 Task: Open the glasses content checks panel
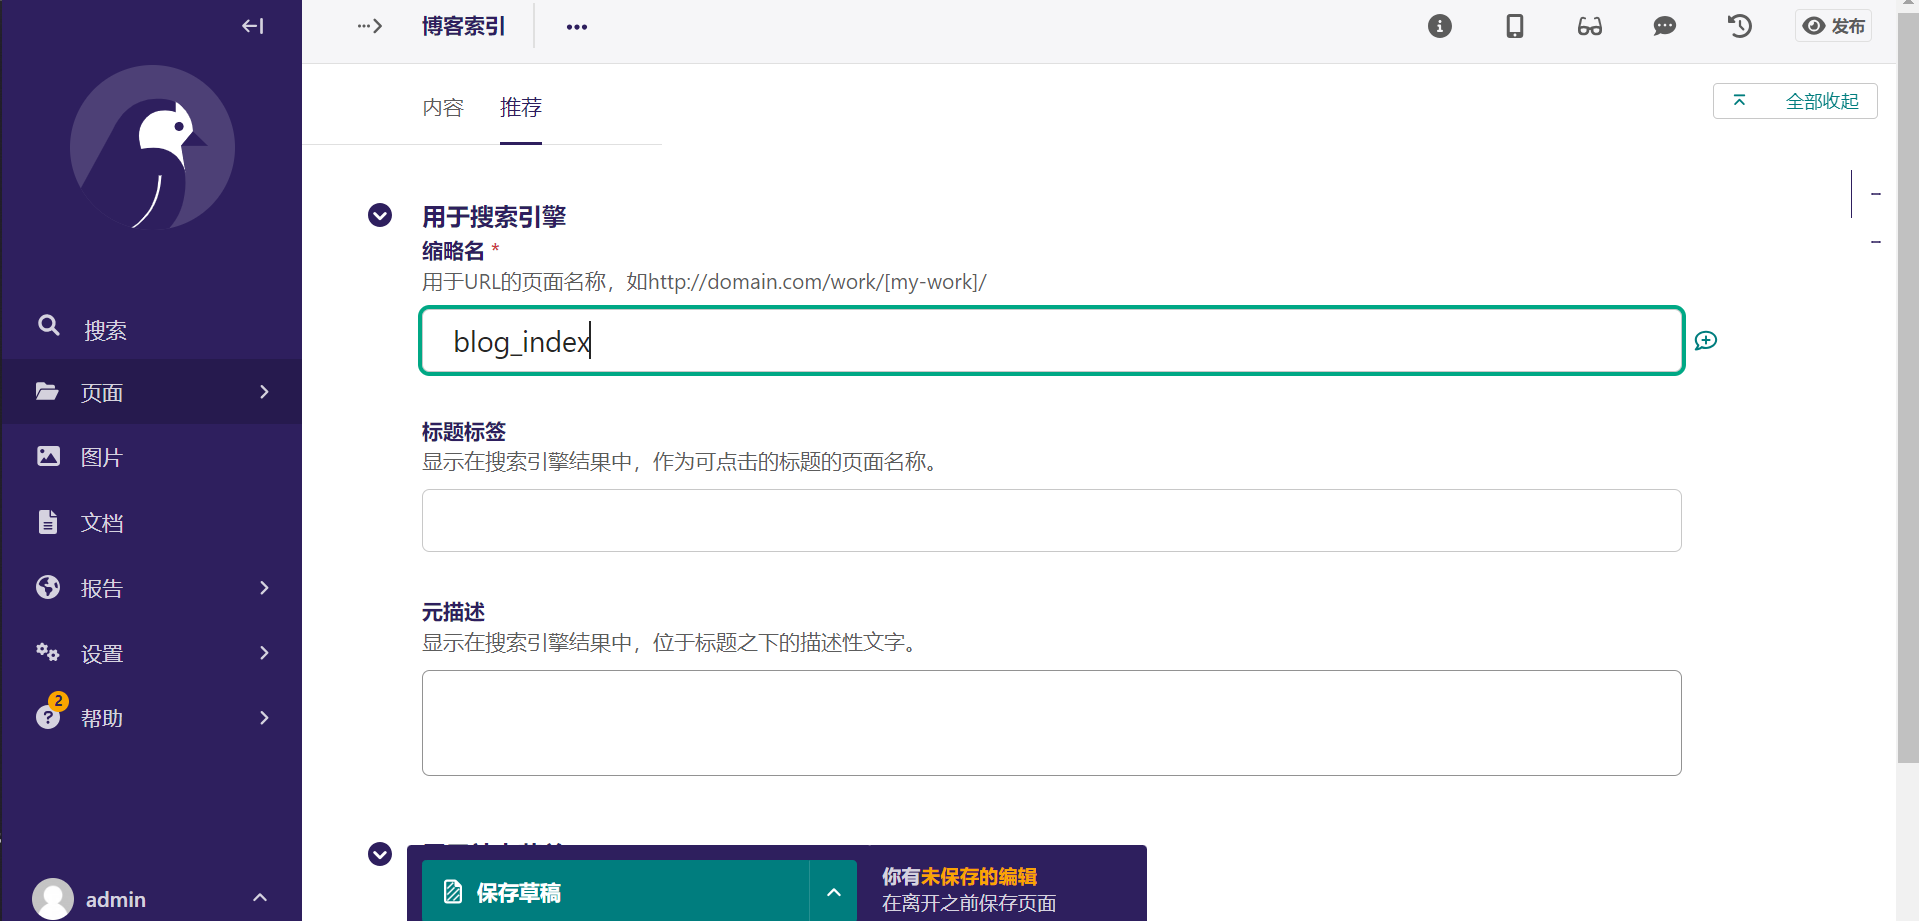click(x=1590, y=26)
